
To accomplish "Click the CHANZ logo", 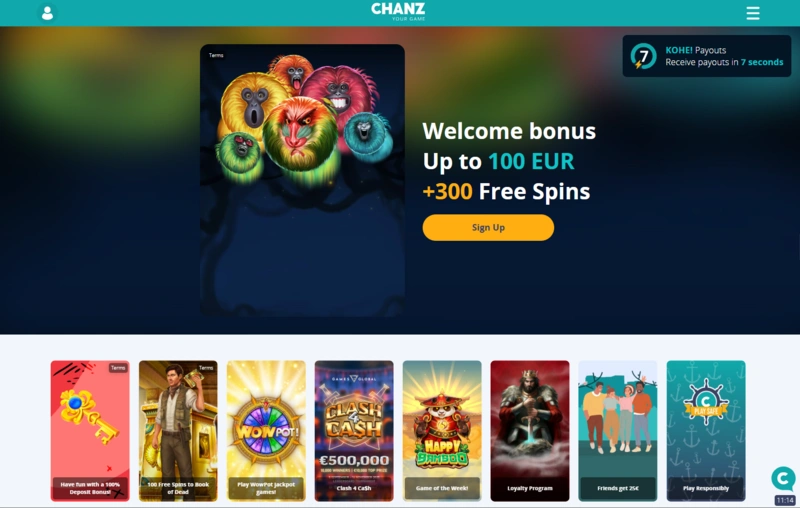I will click(398, 12).
